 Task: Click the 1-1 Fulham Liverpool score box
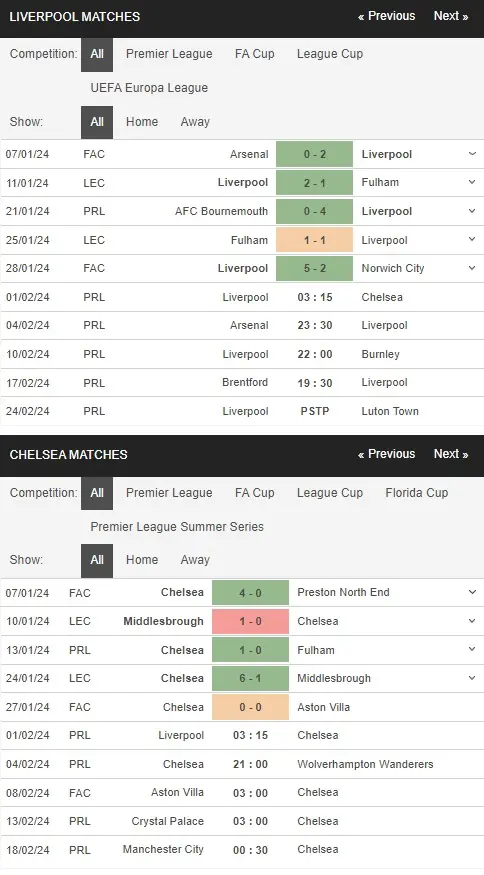(314, 240)
